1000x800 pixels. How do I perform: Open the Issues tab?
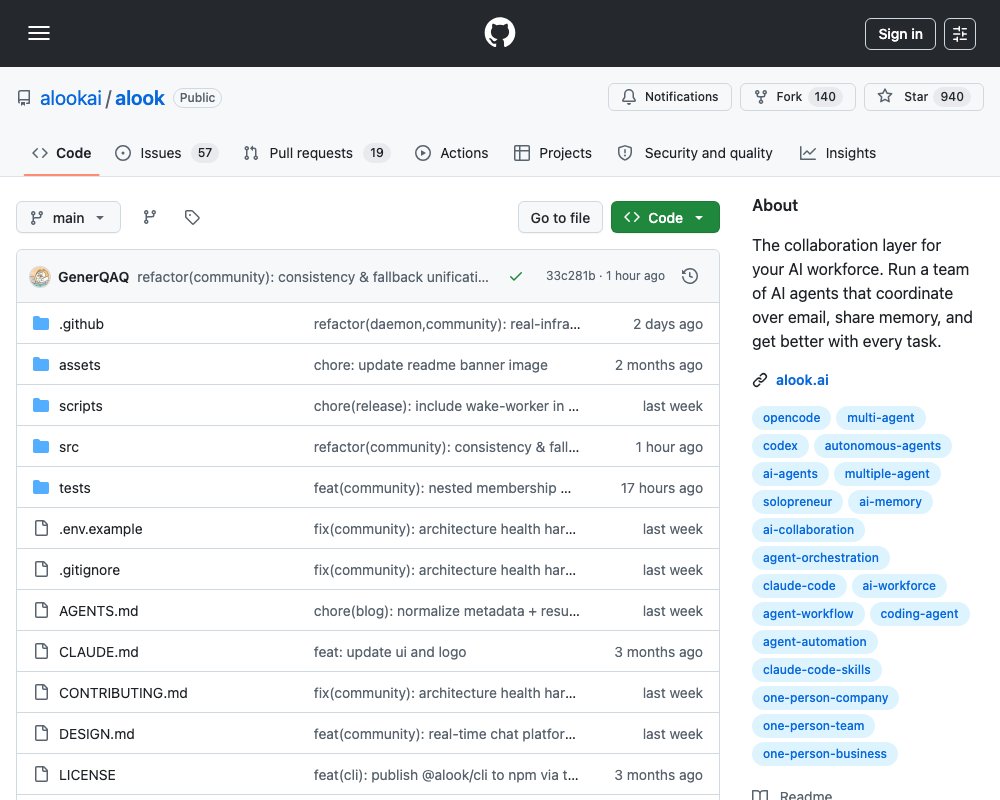coord(166,153)
